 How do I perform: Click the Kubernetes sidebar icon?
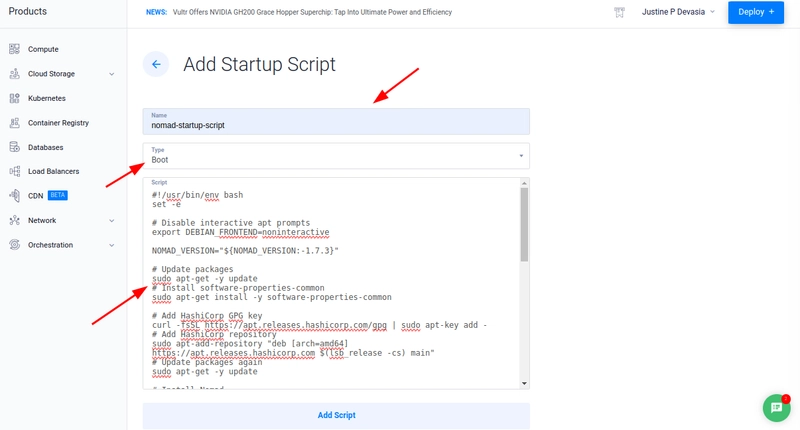coord(14,98)
